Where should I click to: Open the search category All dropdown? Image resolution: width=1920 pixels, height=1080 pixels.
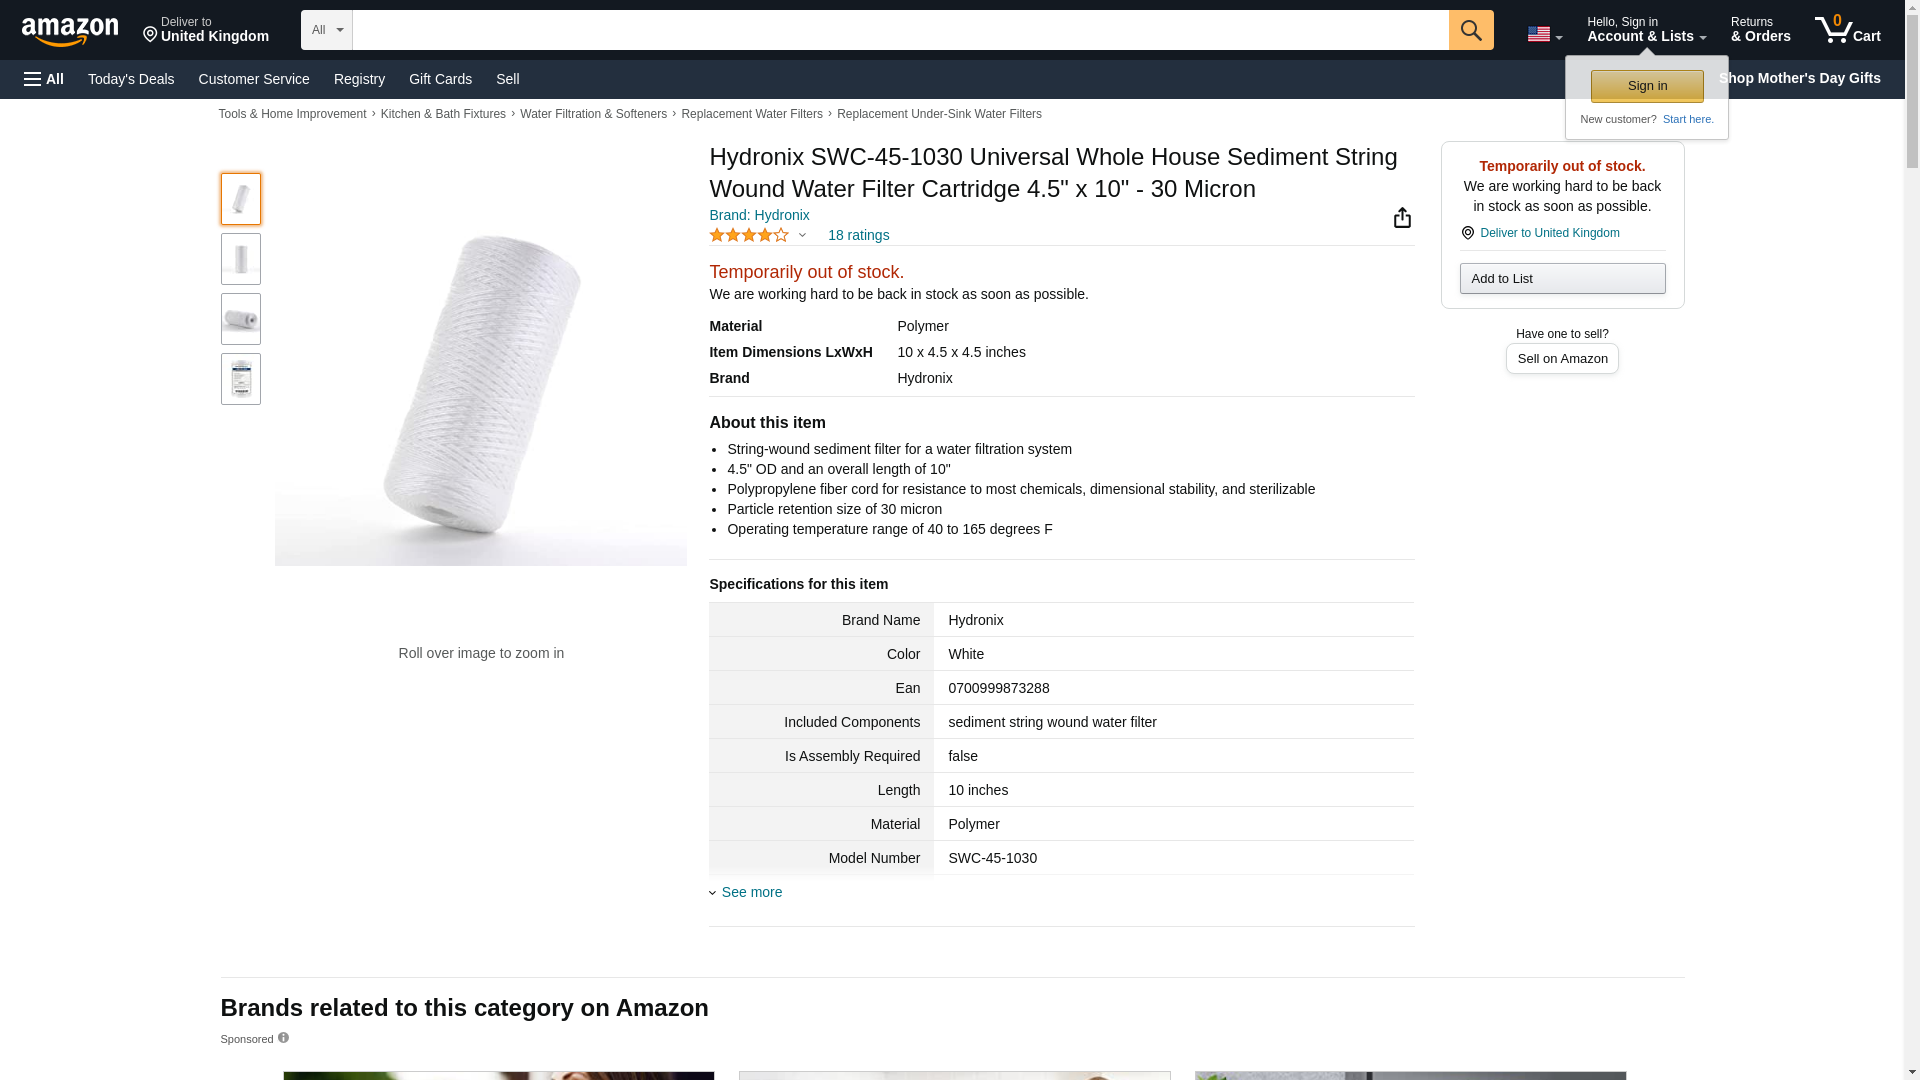(326, 30)
